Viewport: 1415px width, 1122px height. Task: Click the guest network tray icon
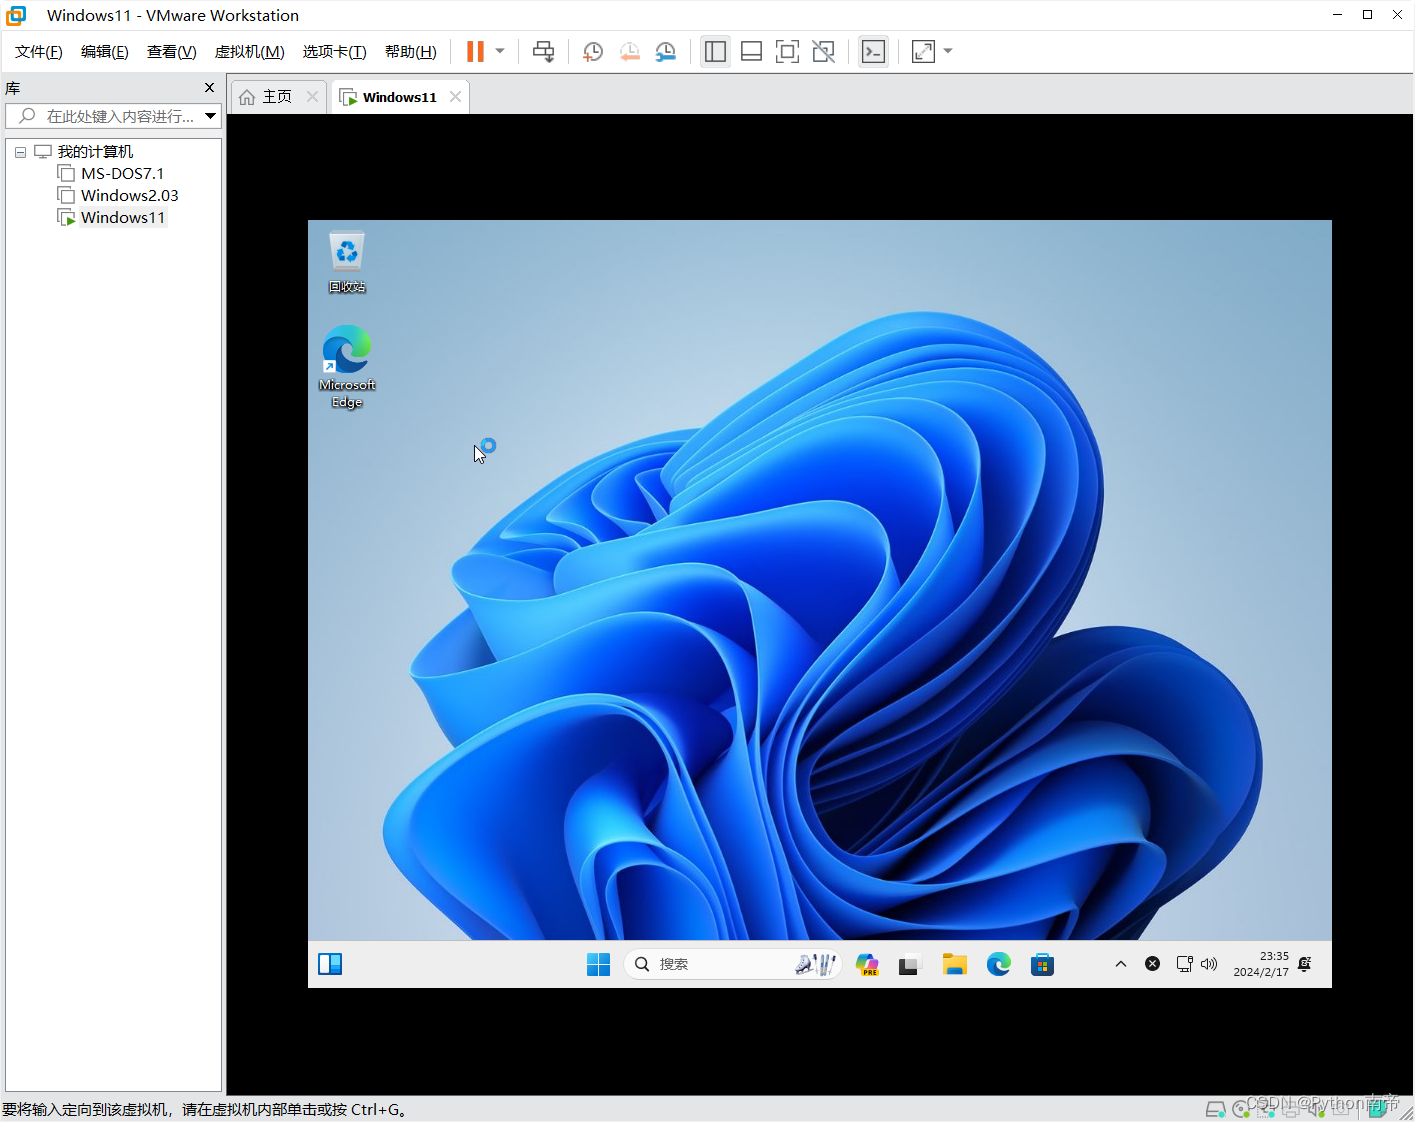(x=1184, y=964)
